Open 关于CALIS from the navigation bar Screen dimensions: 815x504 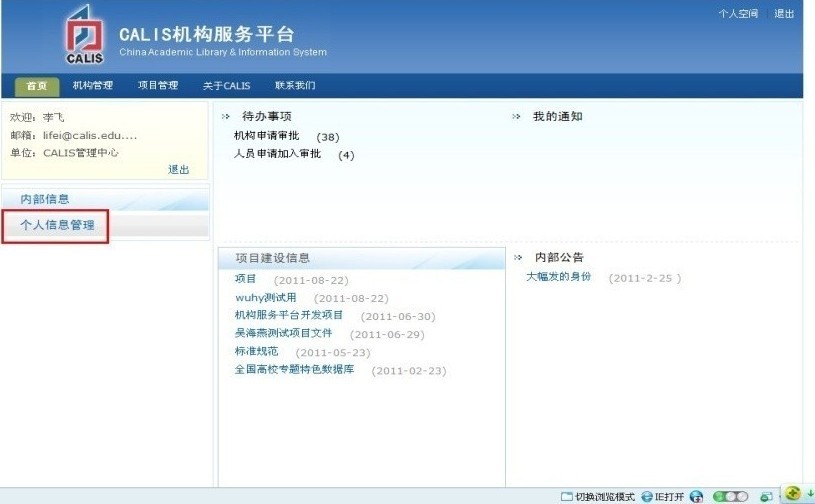(x=227, y=86)
